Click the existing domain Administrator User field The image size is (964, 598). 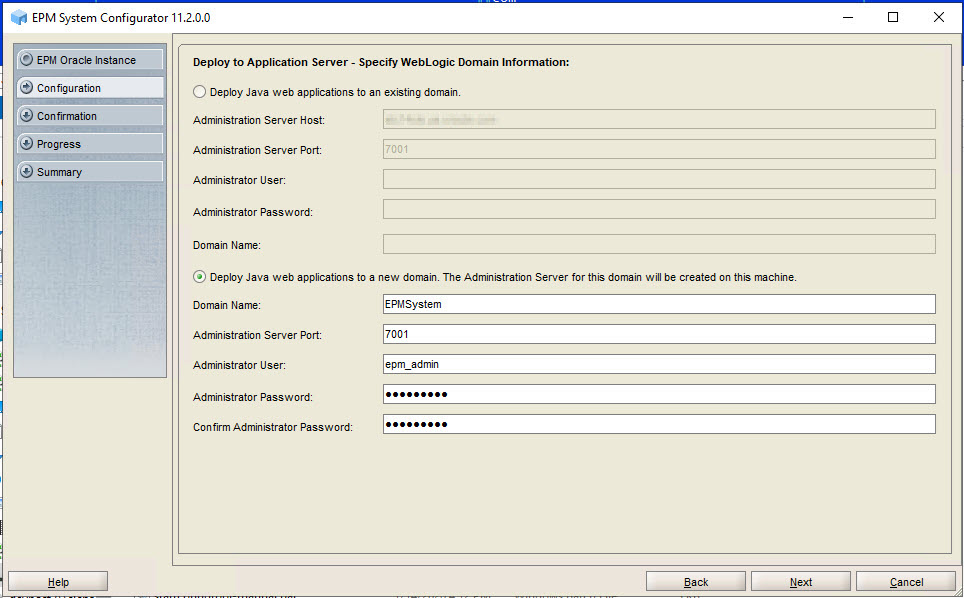[x=659, y=179]
